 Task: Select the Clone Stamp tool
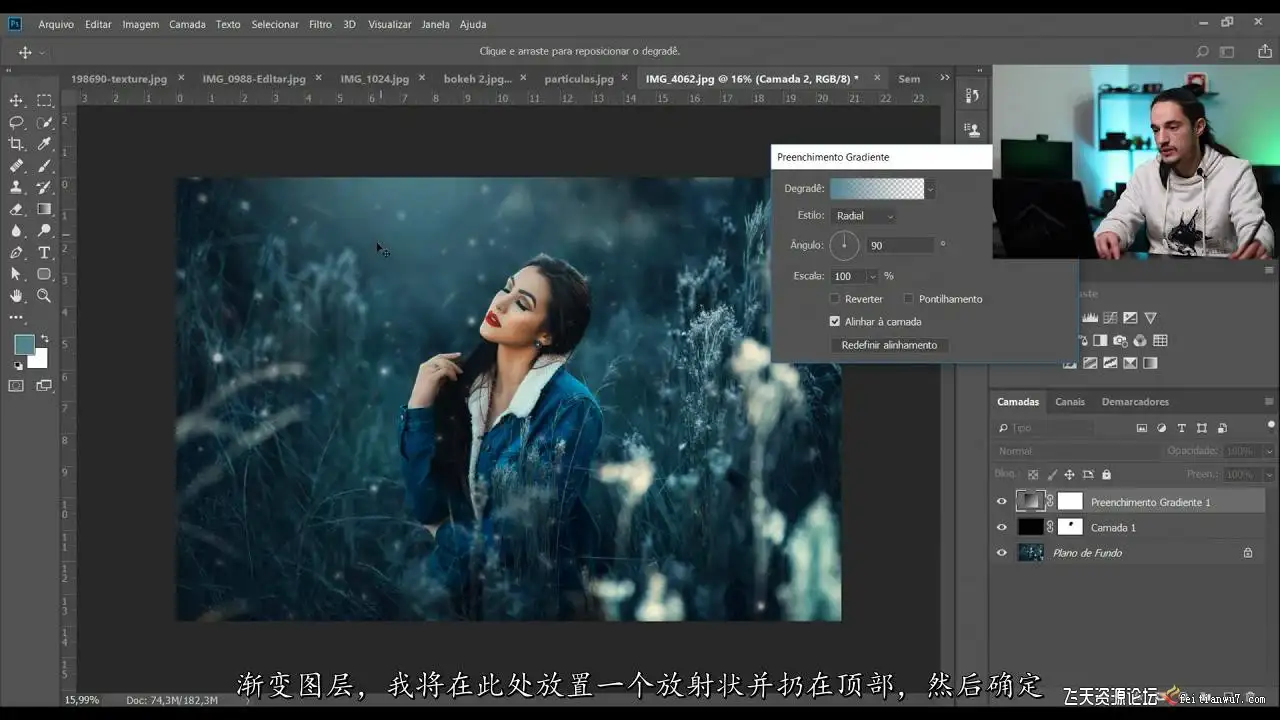16,187
